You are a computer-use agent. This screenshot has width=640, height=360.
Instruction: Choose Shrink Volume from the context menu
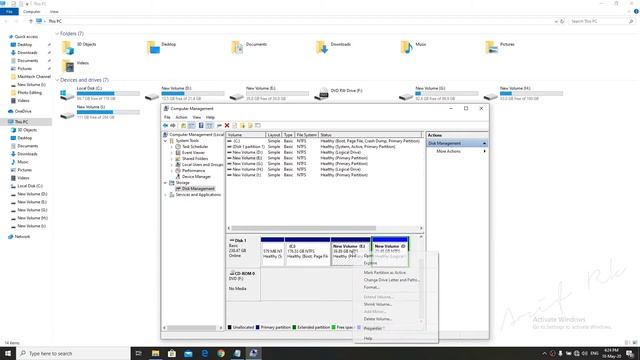378,304
